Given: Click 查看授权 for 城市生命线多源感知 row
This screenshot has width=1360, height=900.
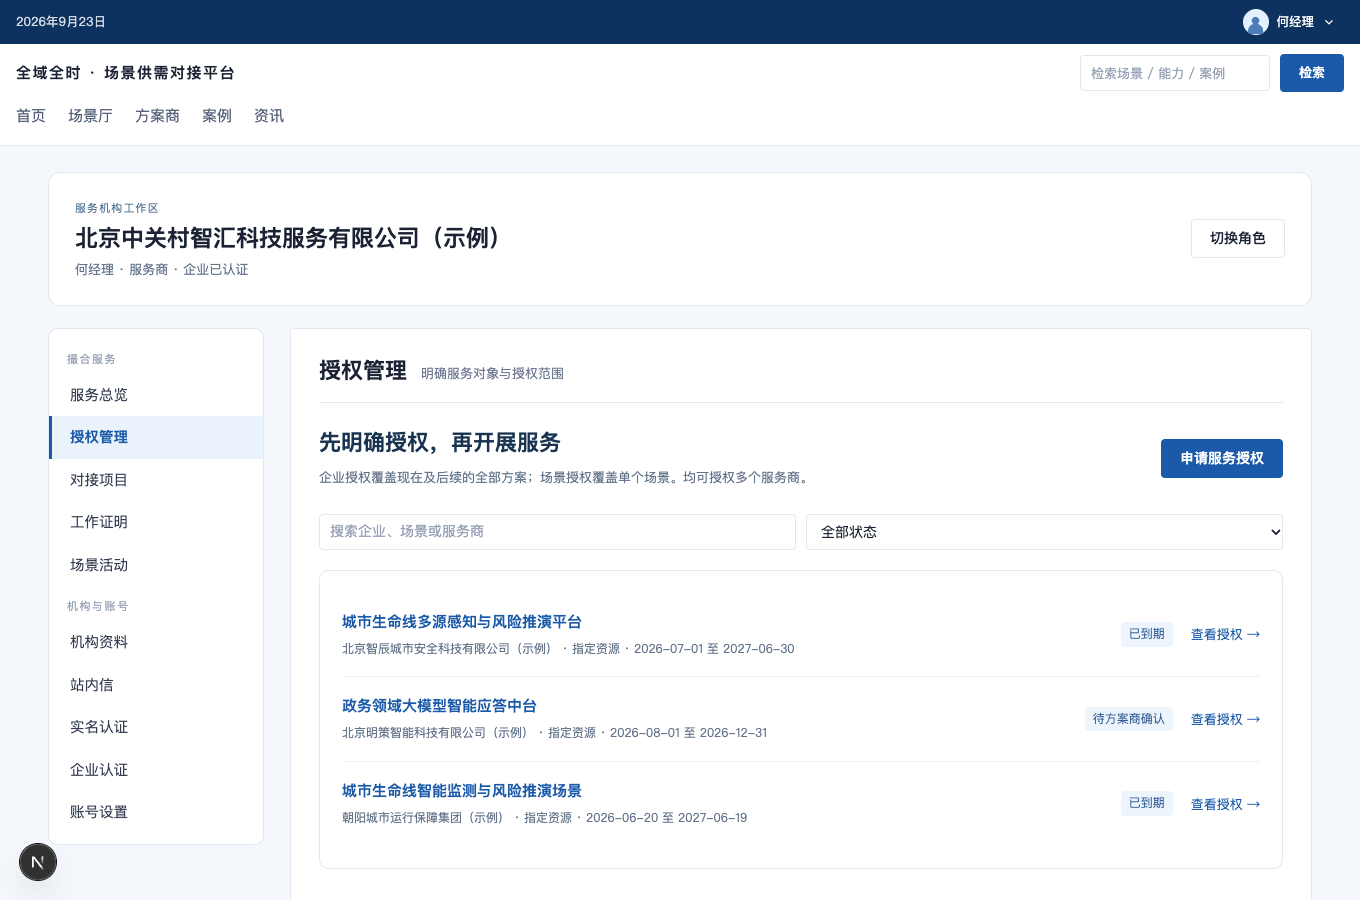Looking at the screenshot, I should point(1225,635).
